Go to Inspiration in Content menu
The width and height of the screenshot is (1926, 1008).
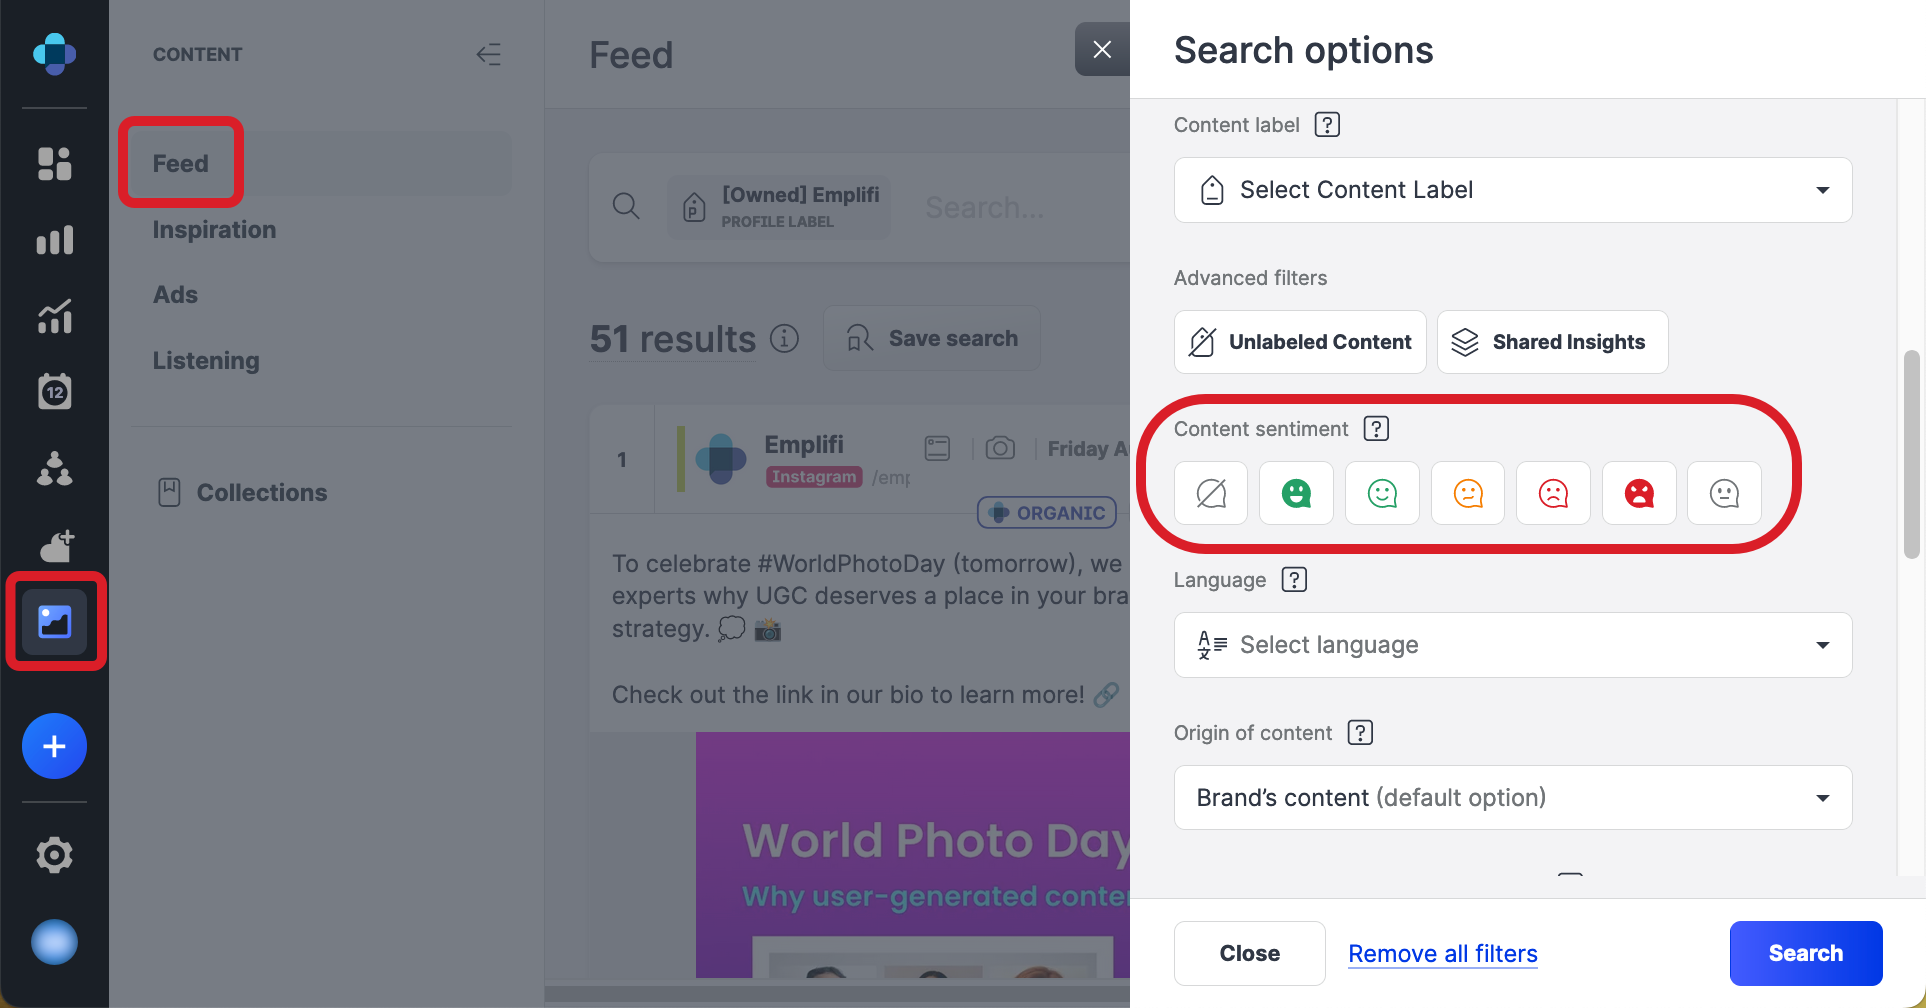click(214, 230)
